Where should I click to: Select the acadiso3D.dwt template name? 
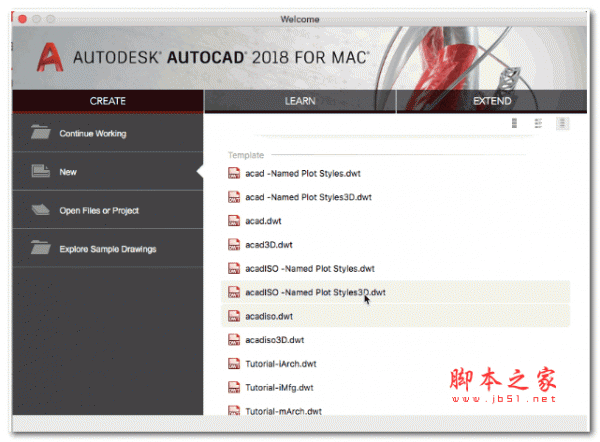(275, 340)
